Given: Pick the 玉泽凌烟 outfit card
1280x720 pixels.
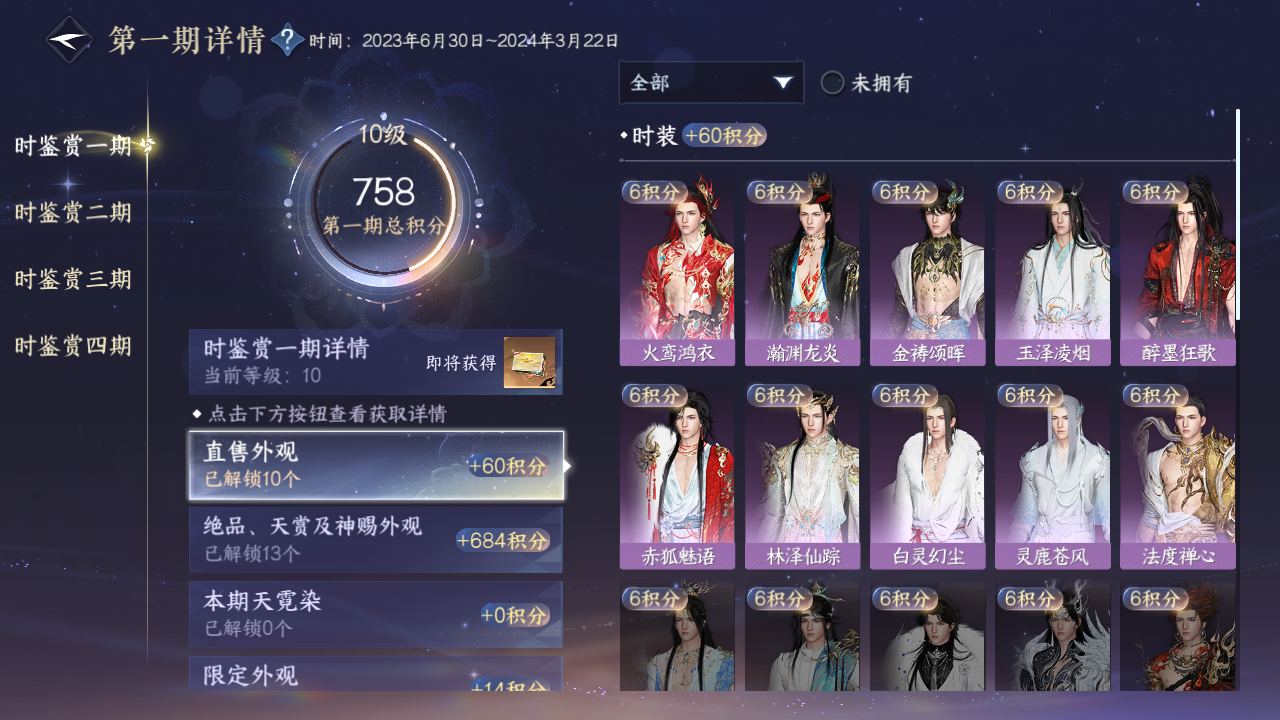Looking at the screenshot, I should pyautogui.click(x=1052, y=272).
